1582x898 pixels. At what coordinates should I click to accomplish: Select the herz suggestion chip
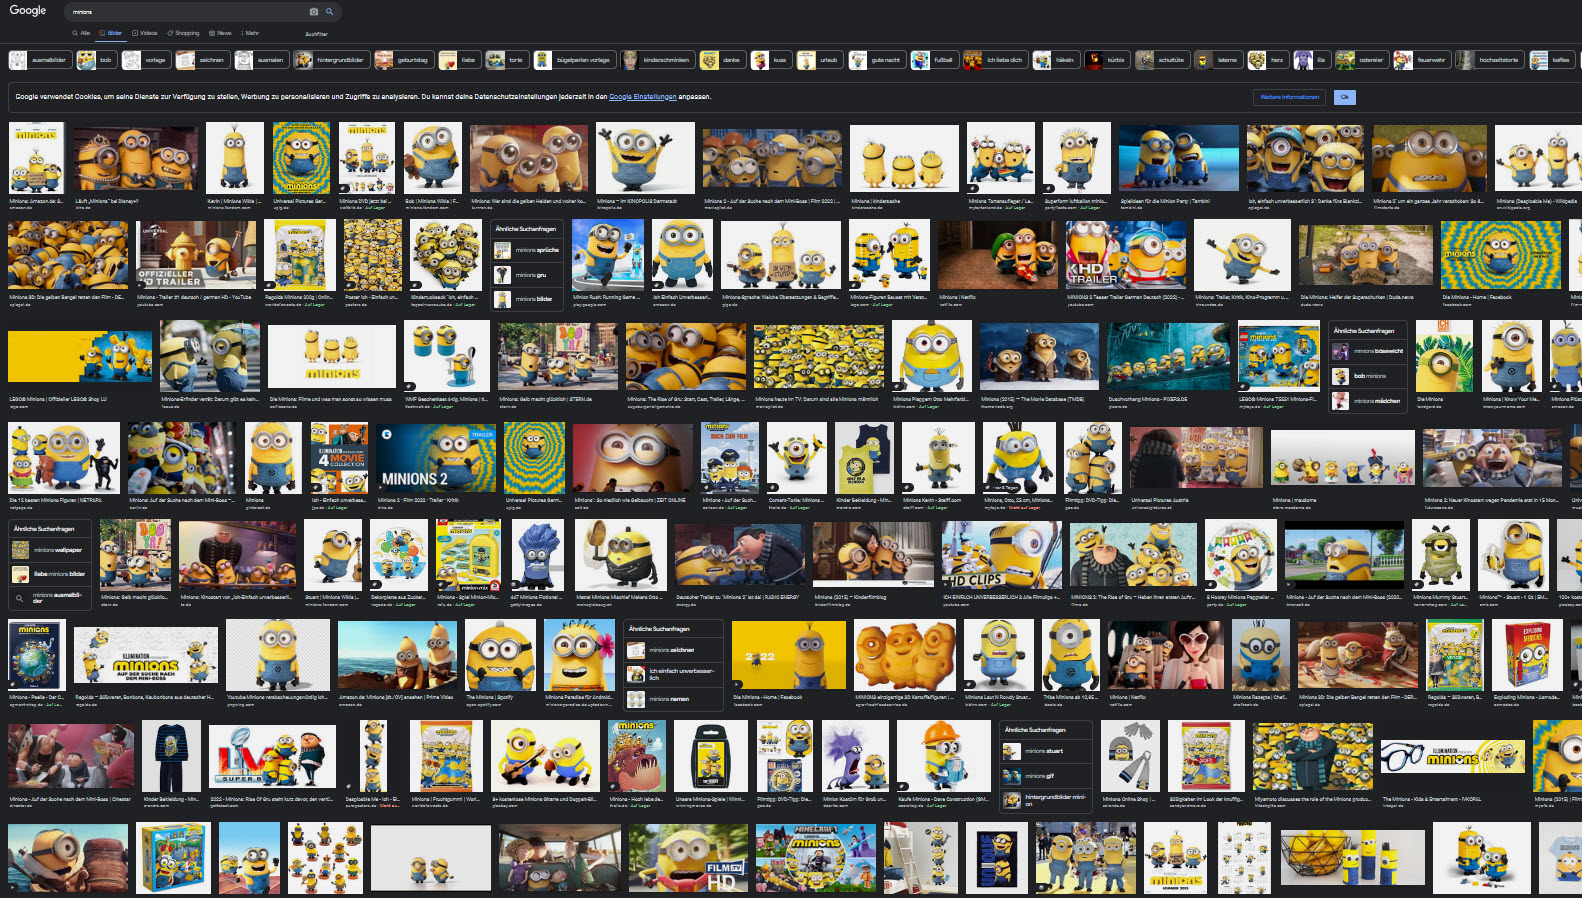(1268, 60)
